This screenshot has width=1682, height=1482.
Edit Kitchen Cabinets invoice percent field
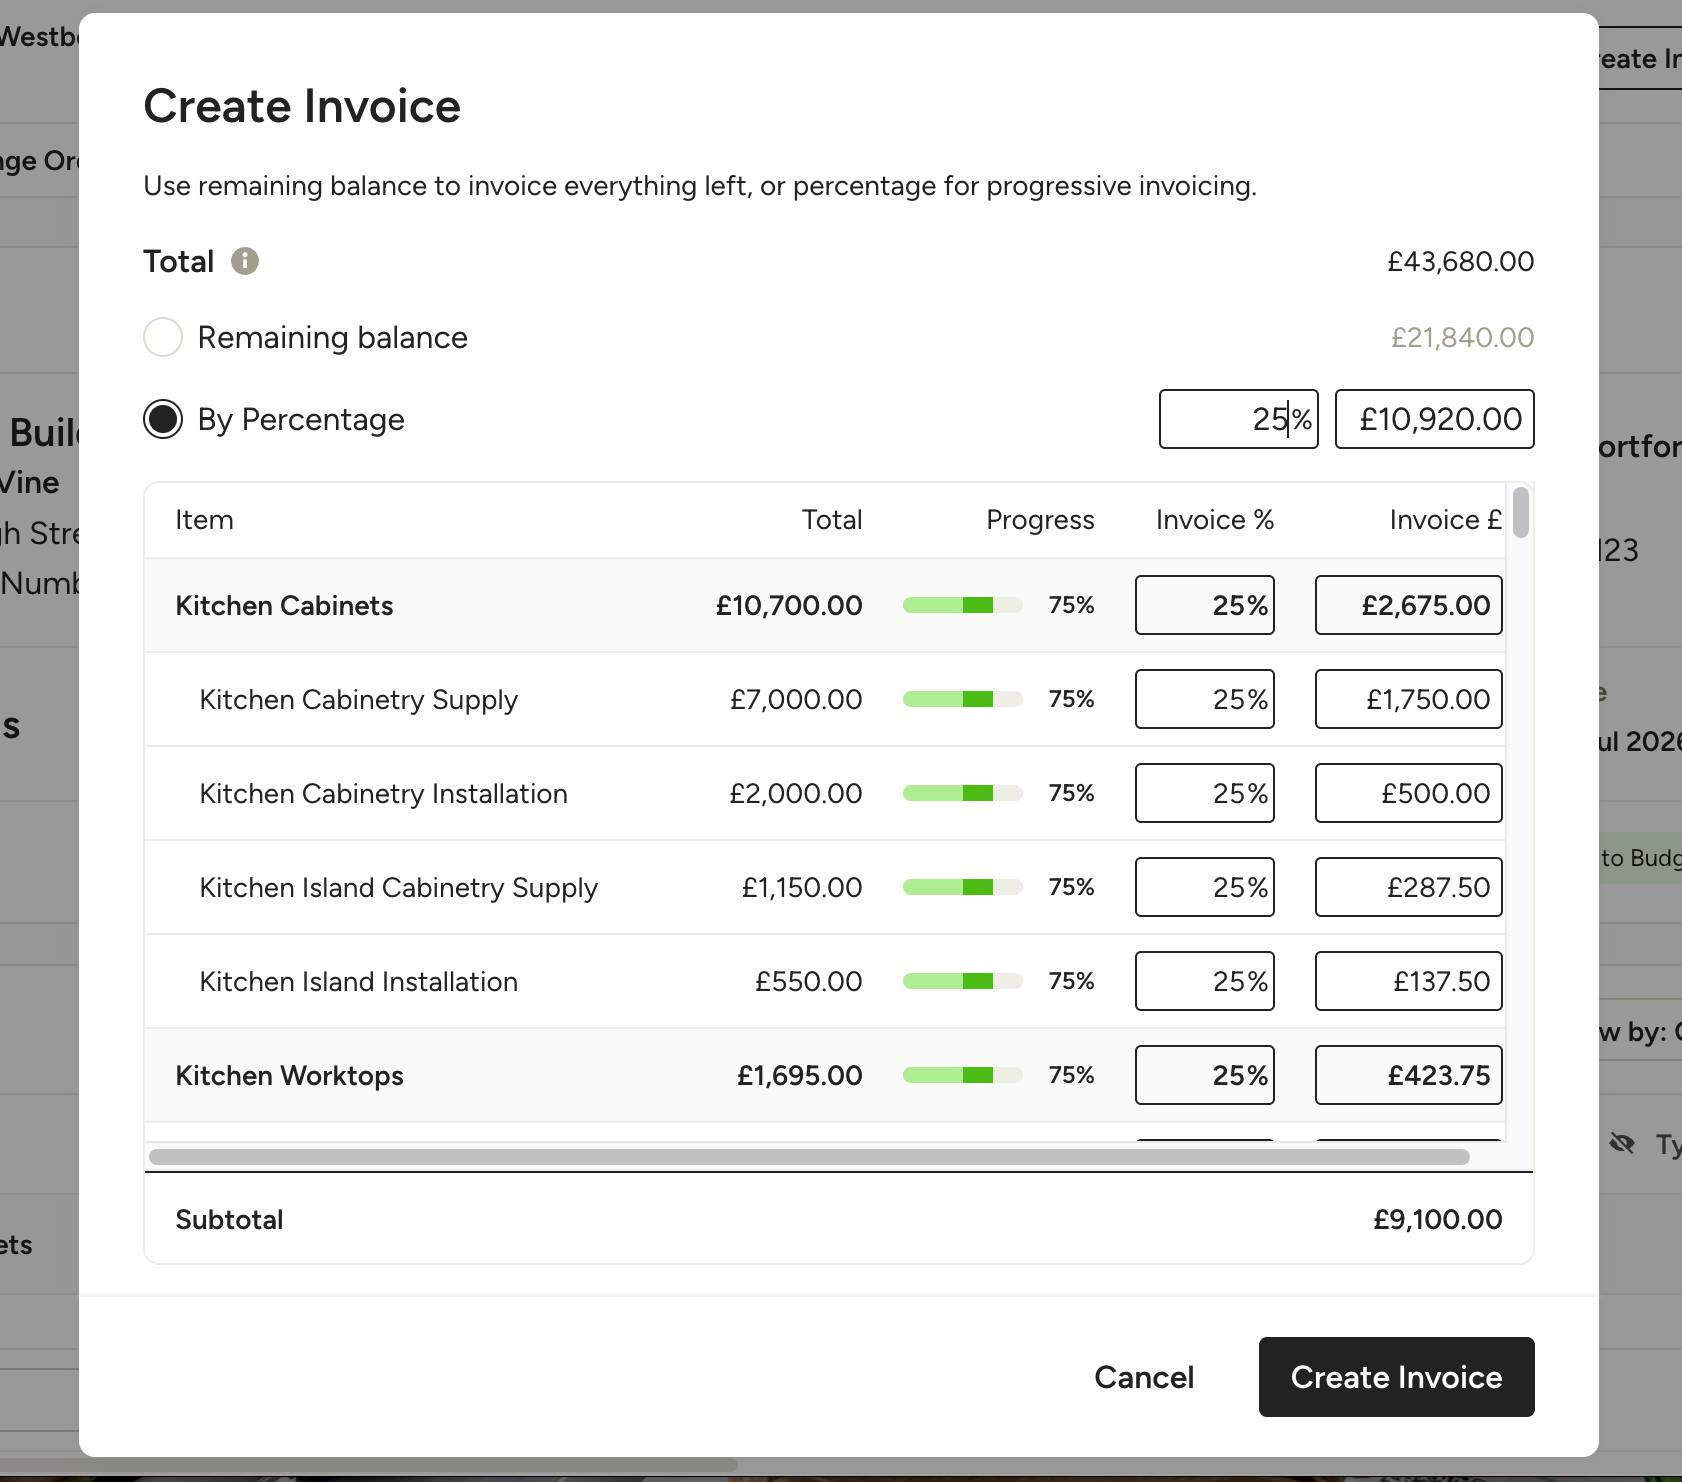click(x=1204, y=605)
